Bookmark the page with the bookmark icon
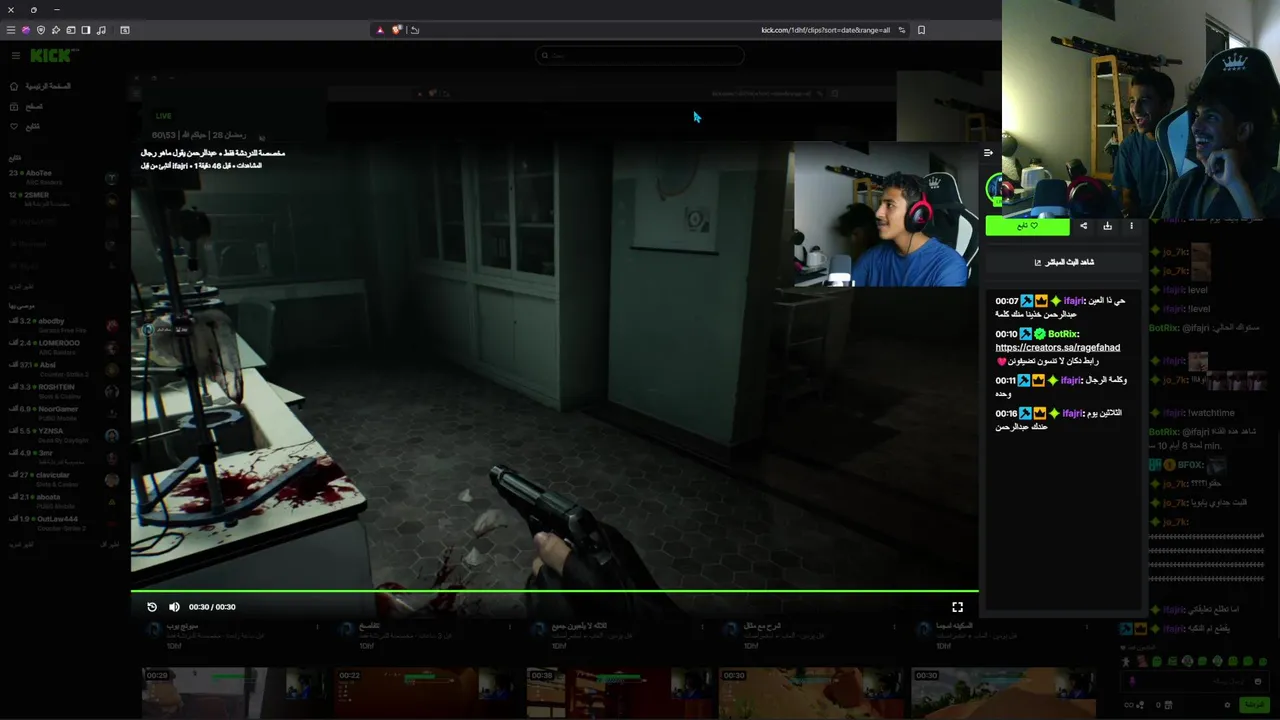The image size is (1280, 720). [921, 30]
